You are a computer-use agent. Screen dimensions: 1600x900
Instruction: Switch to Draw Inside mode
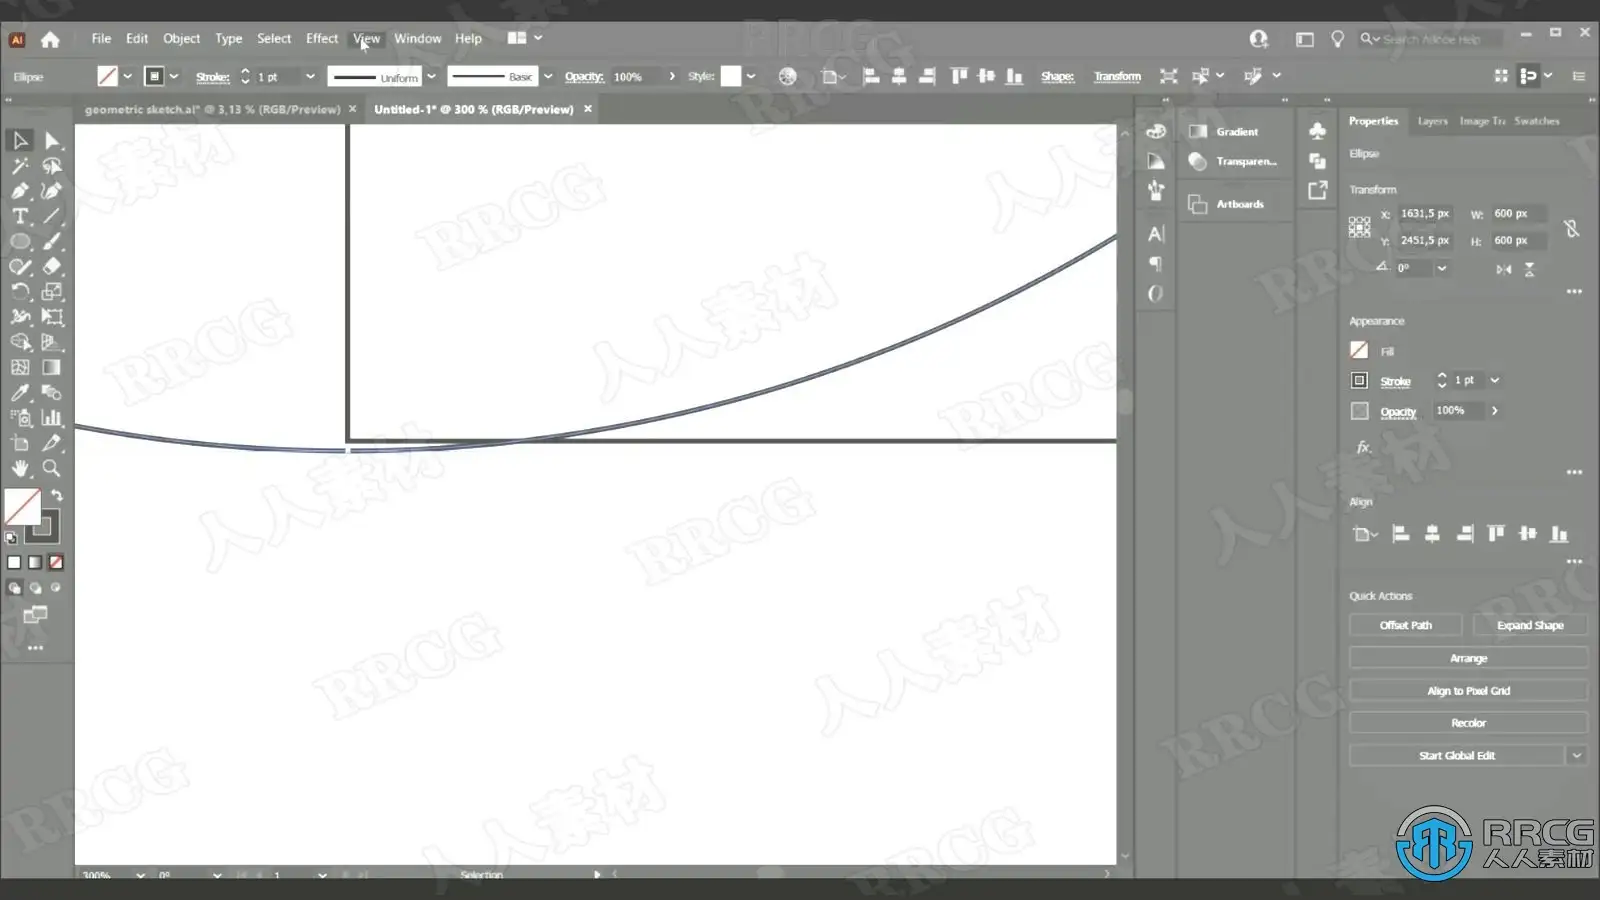(x=56, y=588)
